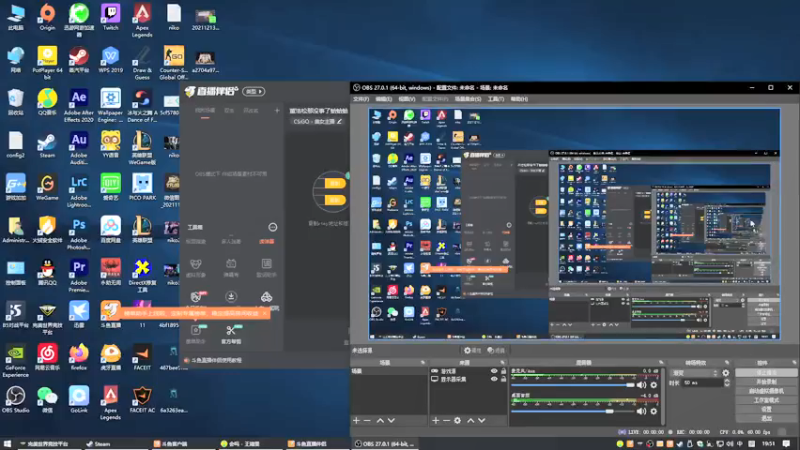Image resolution: width=800 pixels, height=450 pixels.
Task: Pop out the Scenes dock panel
Action: pyautogui.click(x=422, y=363)
